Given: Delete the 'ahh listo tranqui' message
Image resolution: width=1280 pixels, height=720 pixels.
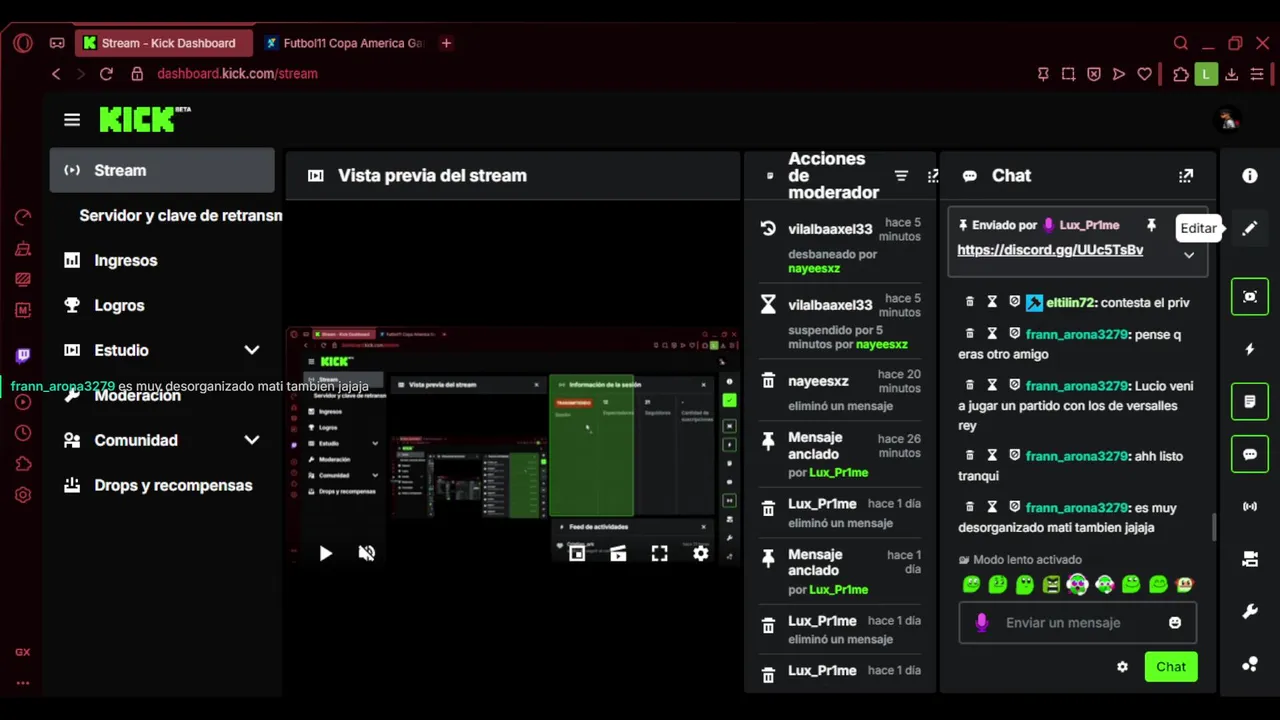Looking at the screenshot, I should [969, 456].
